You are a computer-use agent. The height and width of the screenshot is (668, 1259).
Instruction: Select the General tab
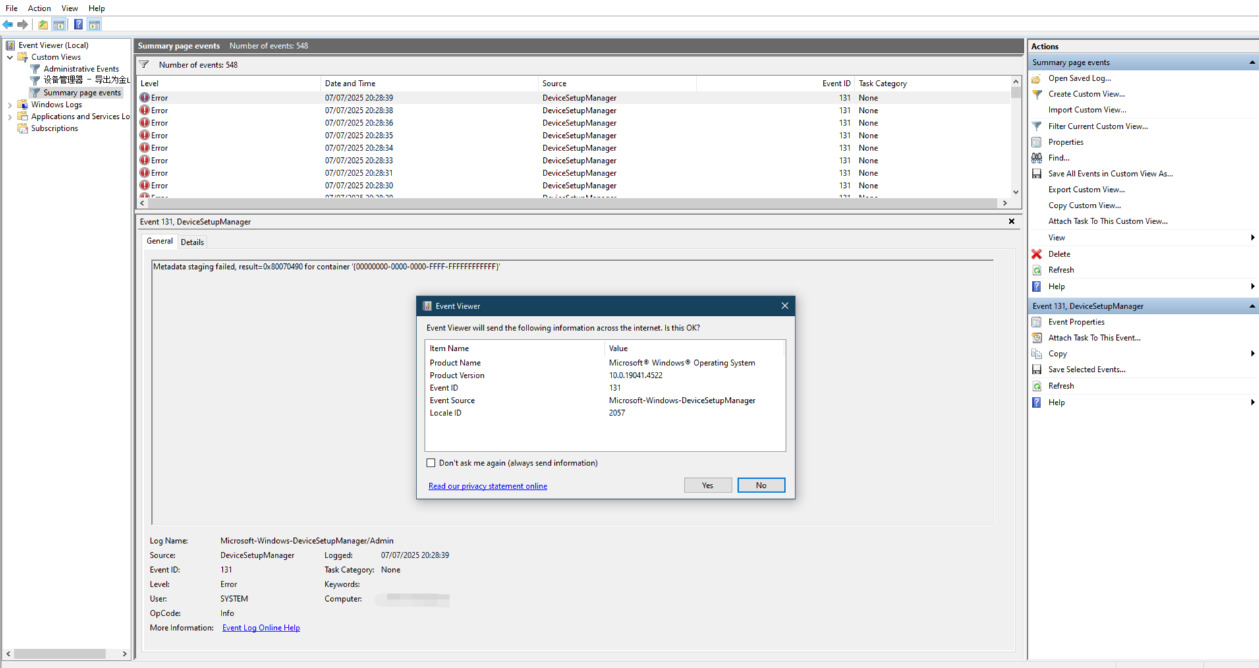[x=160, y=241]
